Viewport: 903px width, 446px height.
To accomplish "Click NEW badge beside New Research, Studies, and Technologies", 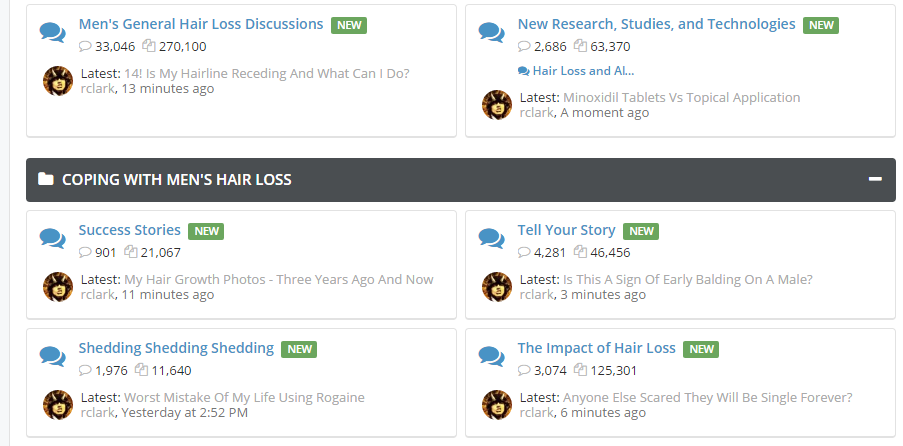I will 821,25.
